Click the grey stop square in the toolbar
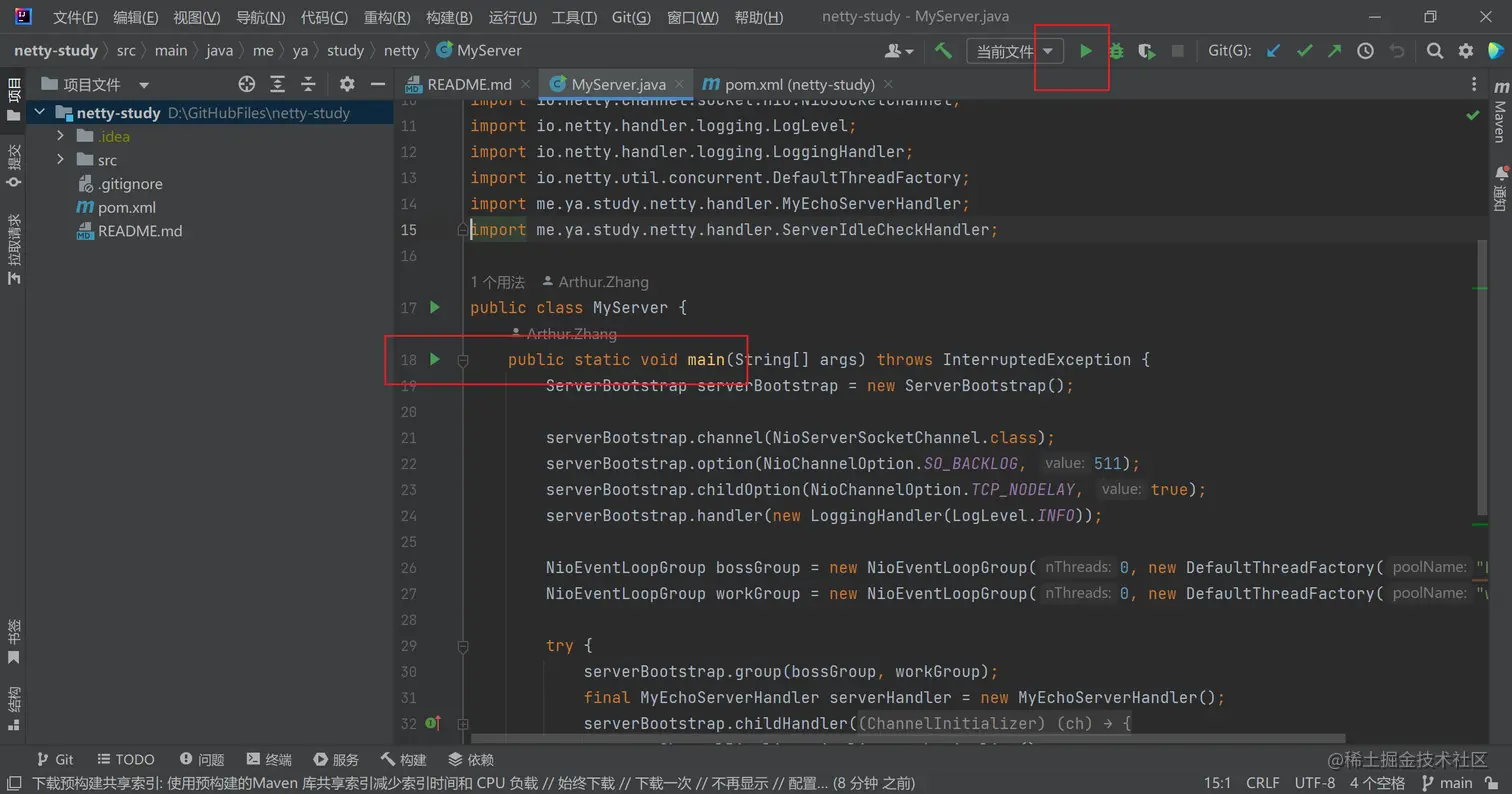This screenshot has width=1512, height=794. coord(1178,51)
